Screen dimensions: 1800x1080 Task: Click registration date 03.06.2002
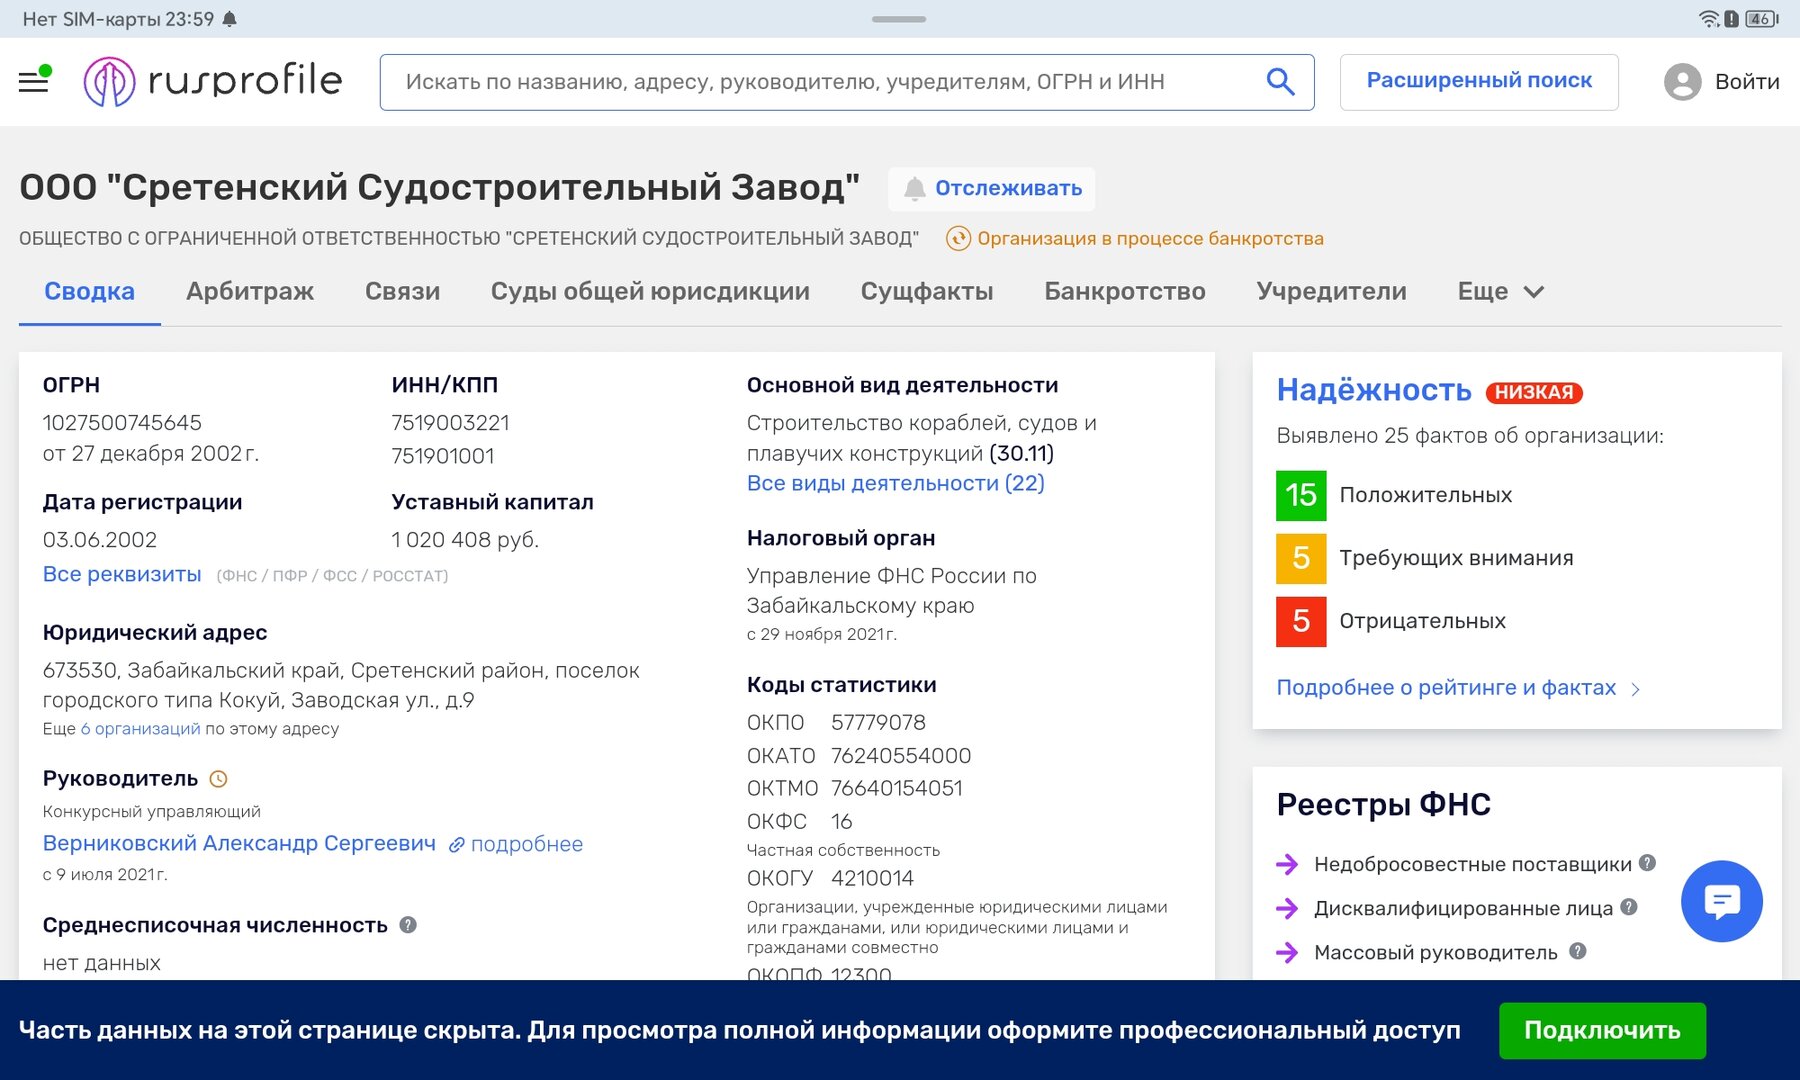(100, 540)
